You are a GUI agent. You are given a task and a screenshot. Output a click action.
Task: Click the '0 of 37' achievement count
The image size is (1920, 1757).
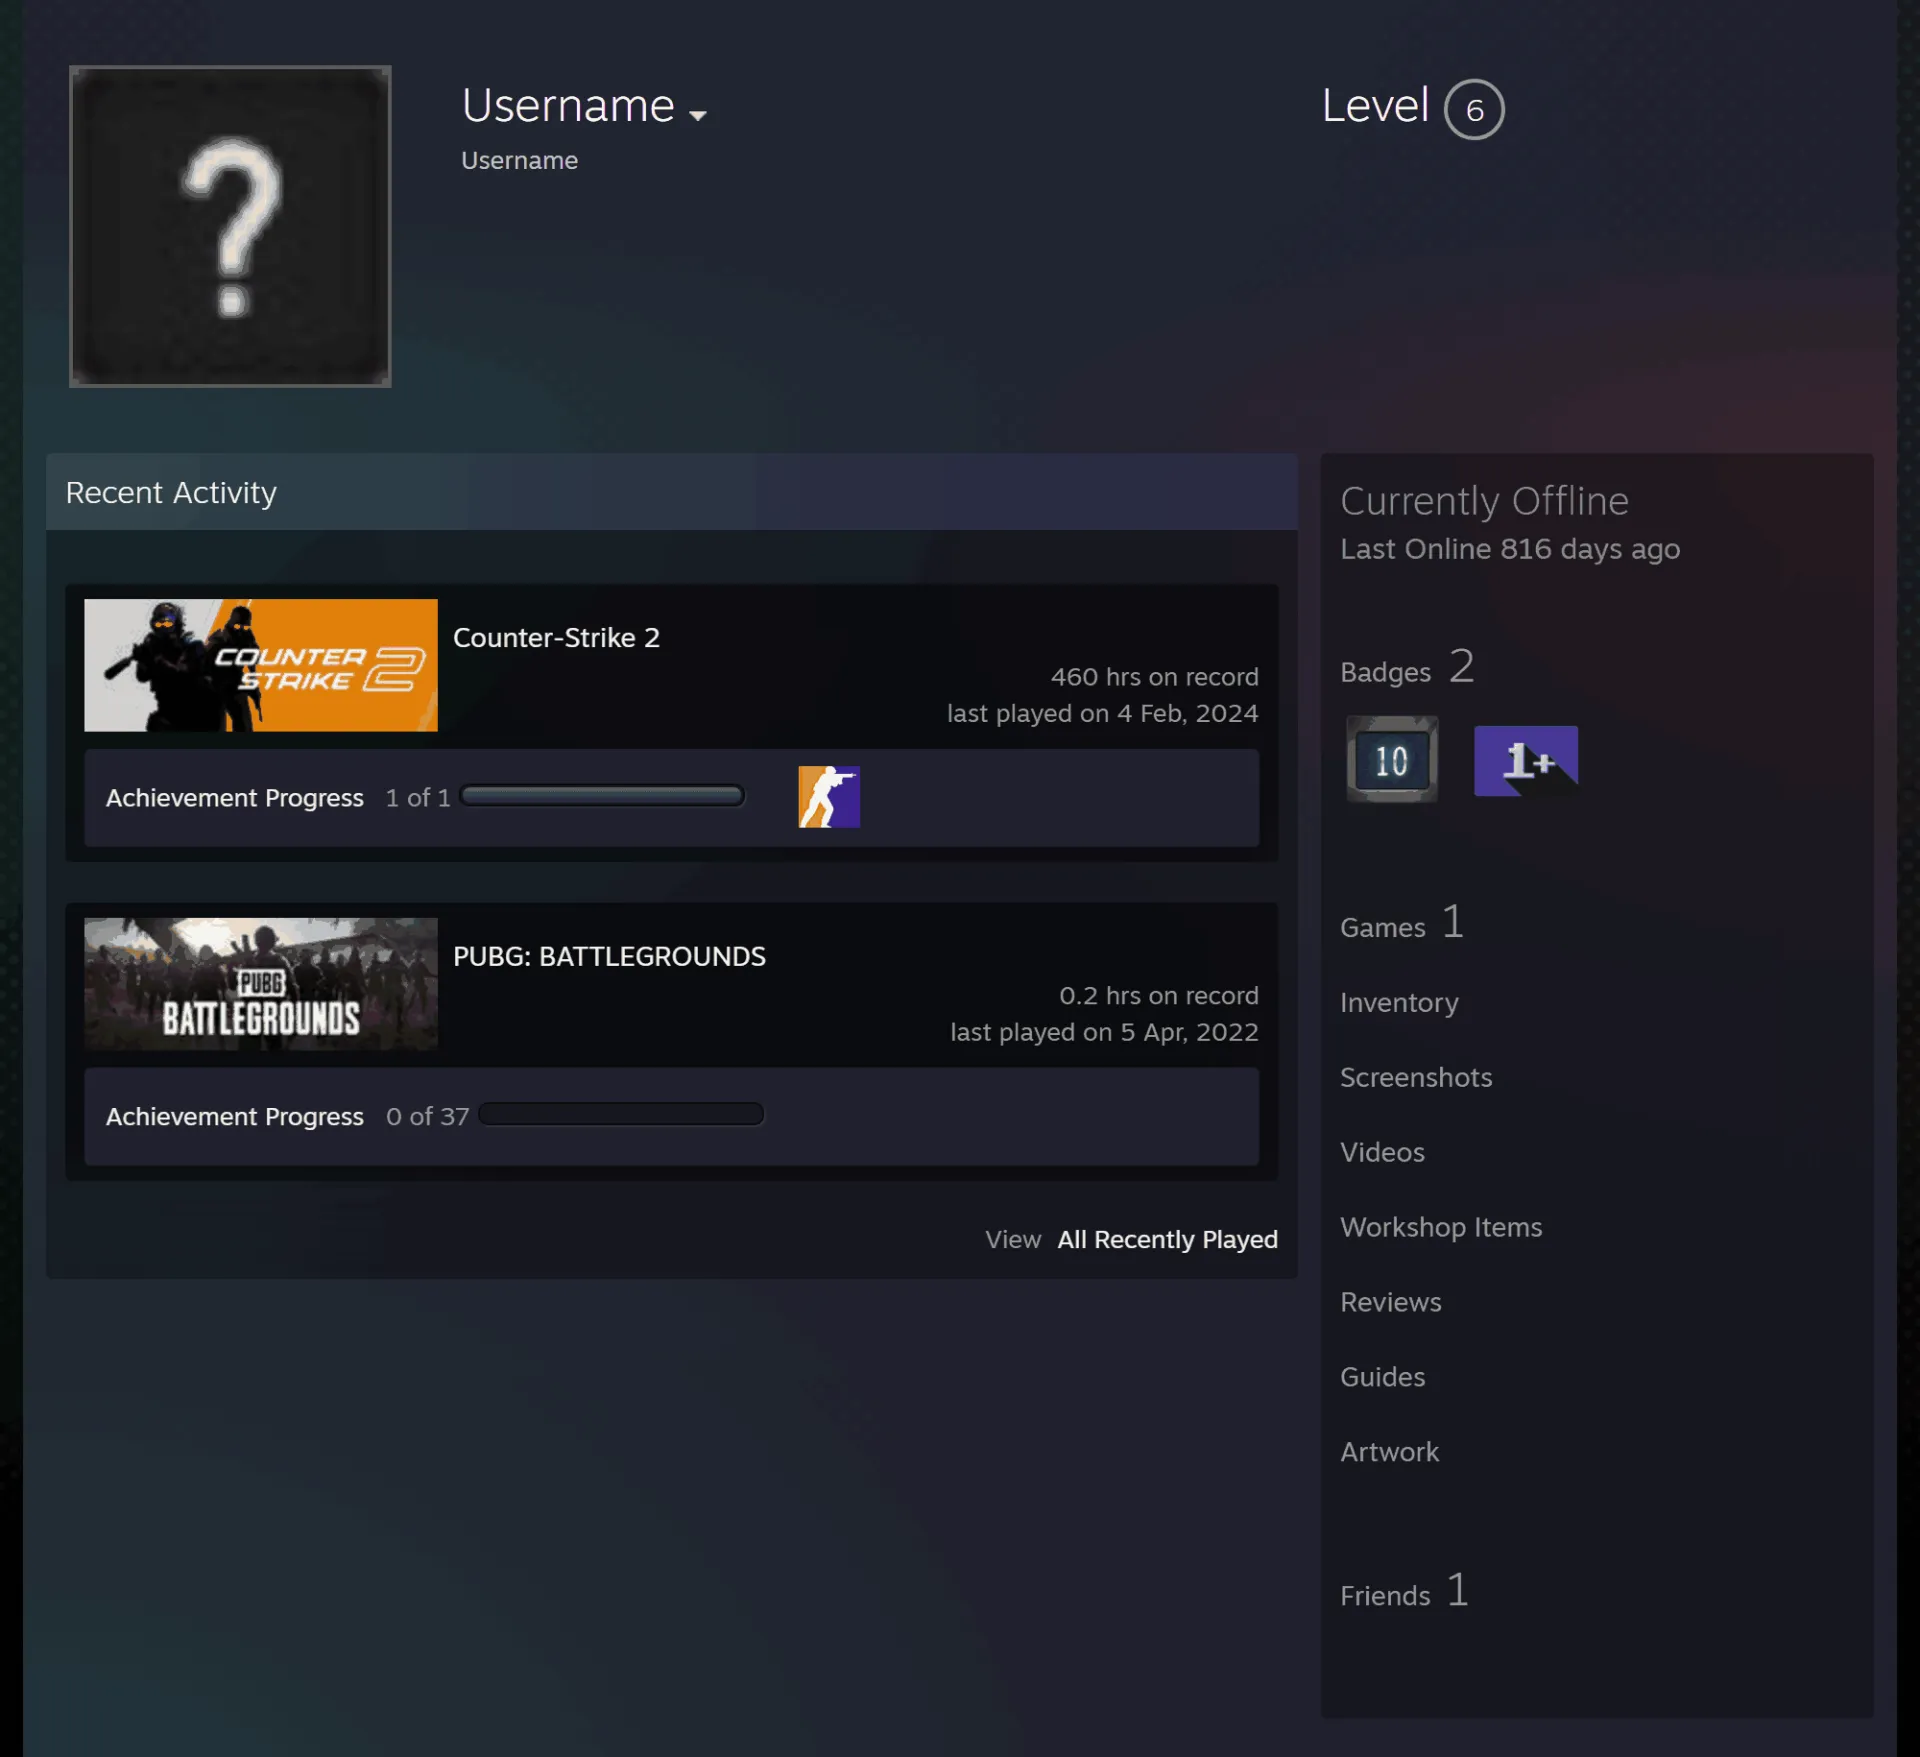(x=427, y=1116)
